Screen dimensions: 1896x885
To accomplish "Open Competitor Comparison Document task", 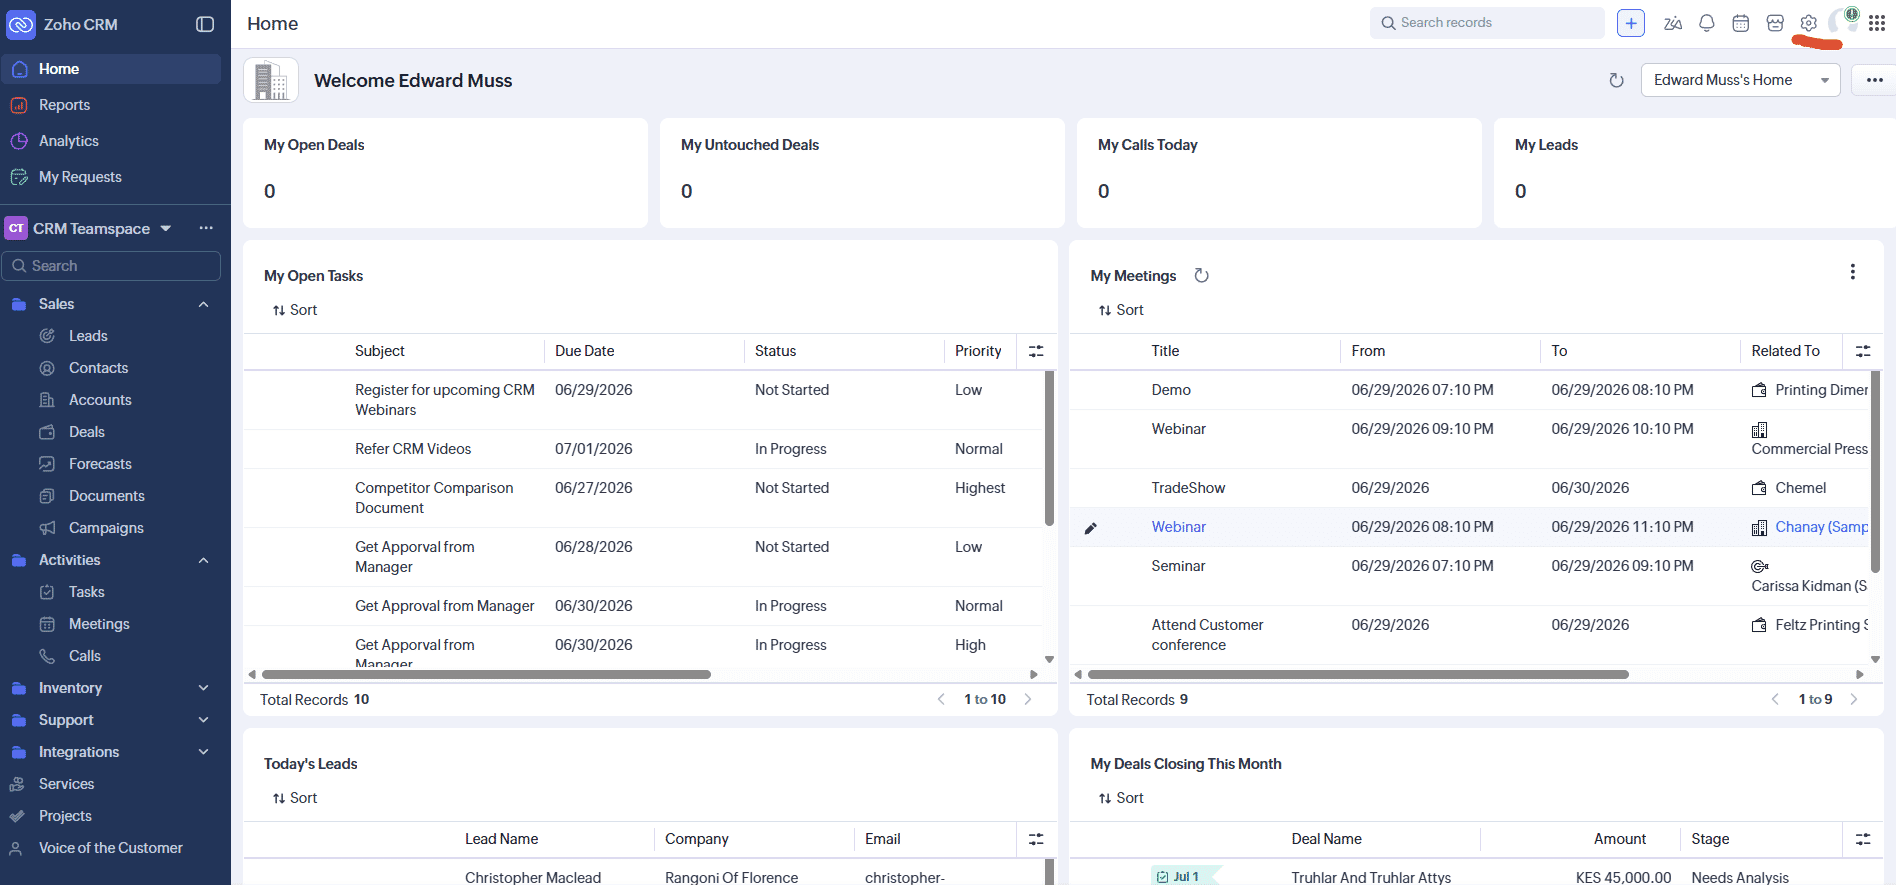I will click(434, 498).
